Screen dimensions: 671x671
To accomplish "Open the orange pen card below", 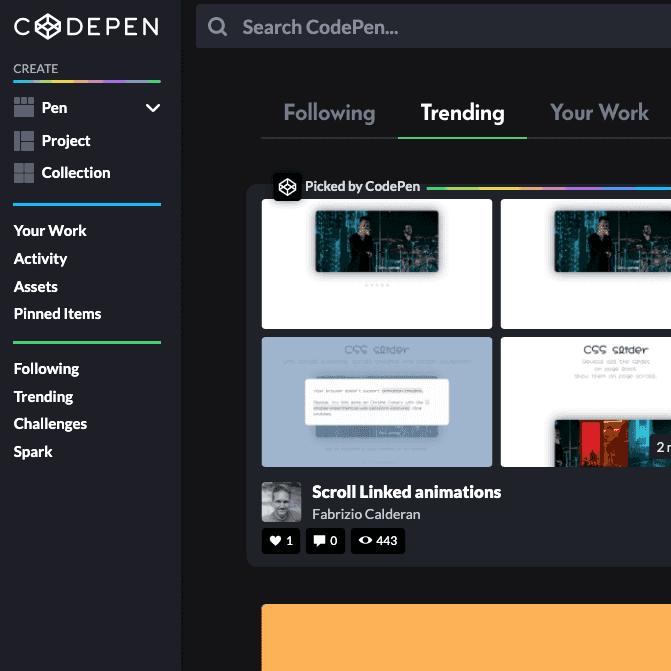I will pos(466,638).
